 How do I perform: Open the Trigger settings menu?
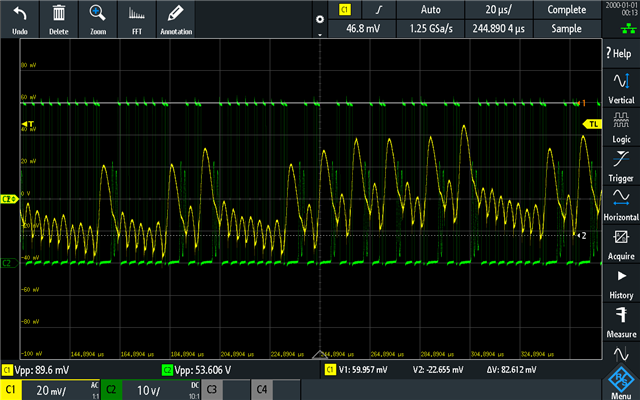coord(621,167)
